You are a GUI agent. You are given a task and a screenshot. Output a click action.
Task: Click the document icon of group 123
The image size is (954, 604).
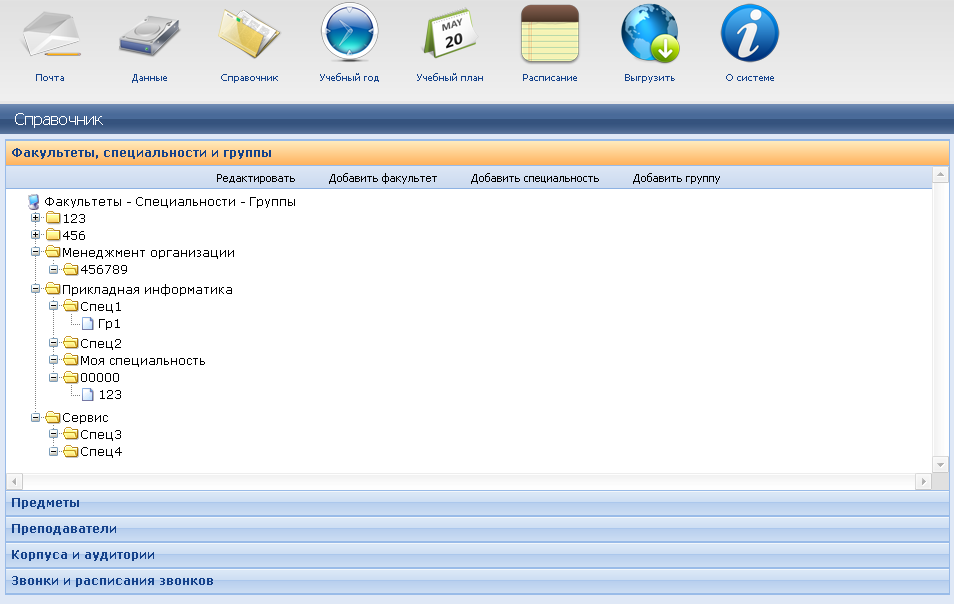point(88,395)
